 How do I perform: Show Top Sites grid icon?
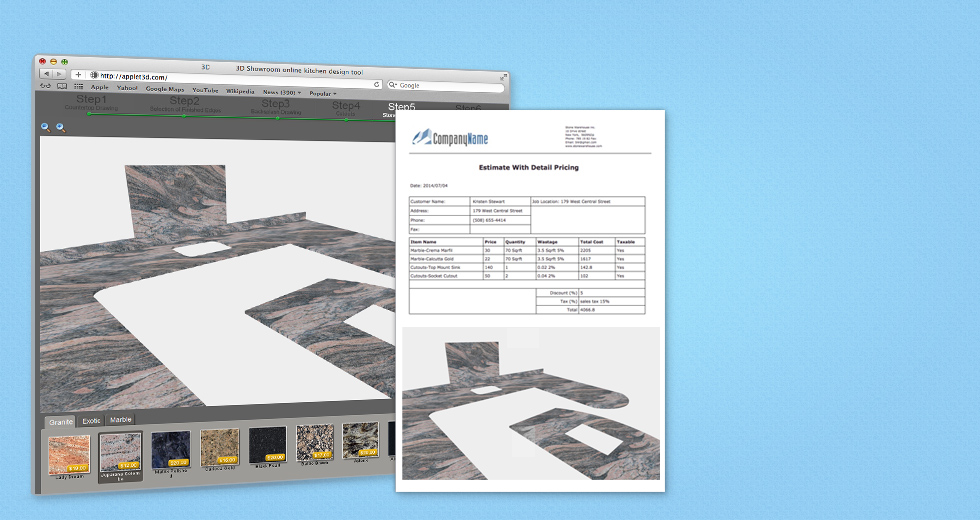pyautogui.click(x=79, y=87)
